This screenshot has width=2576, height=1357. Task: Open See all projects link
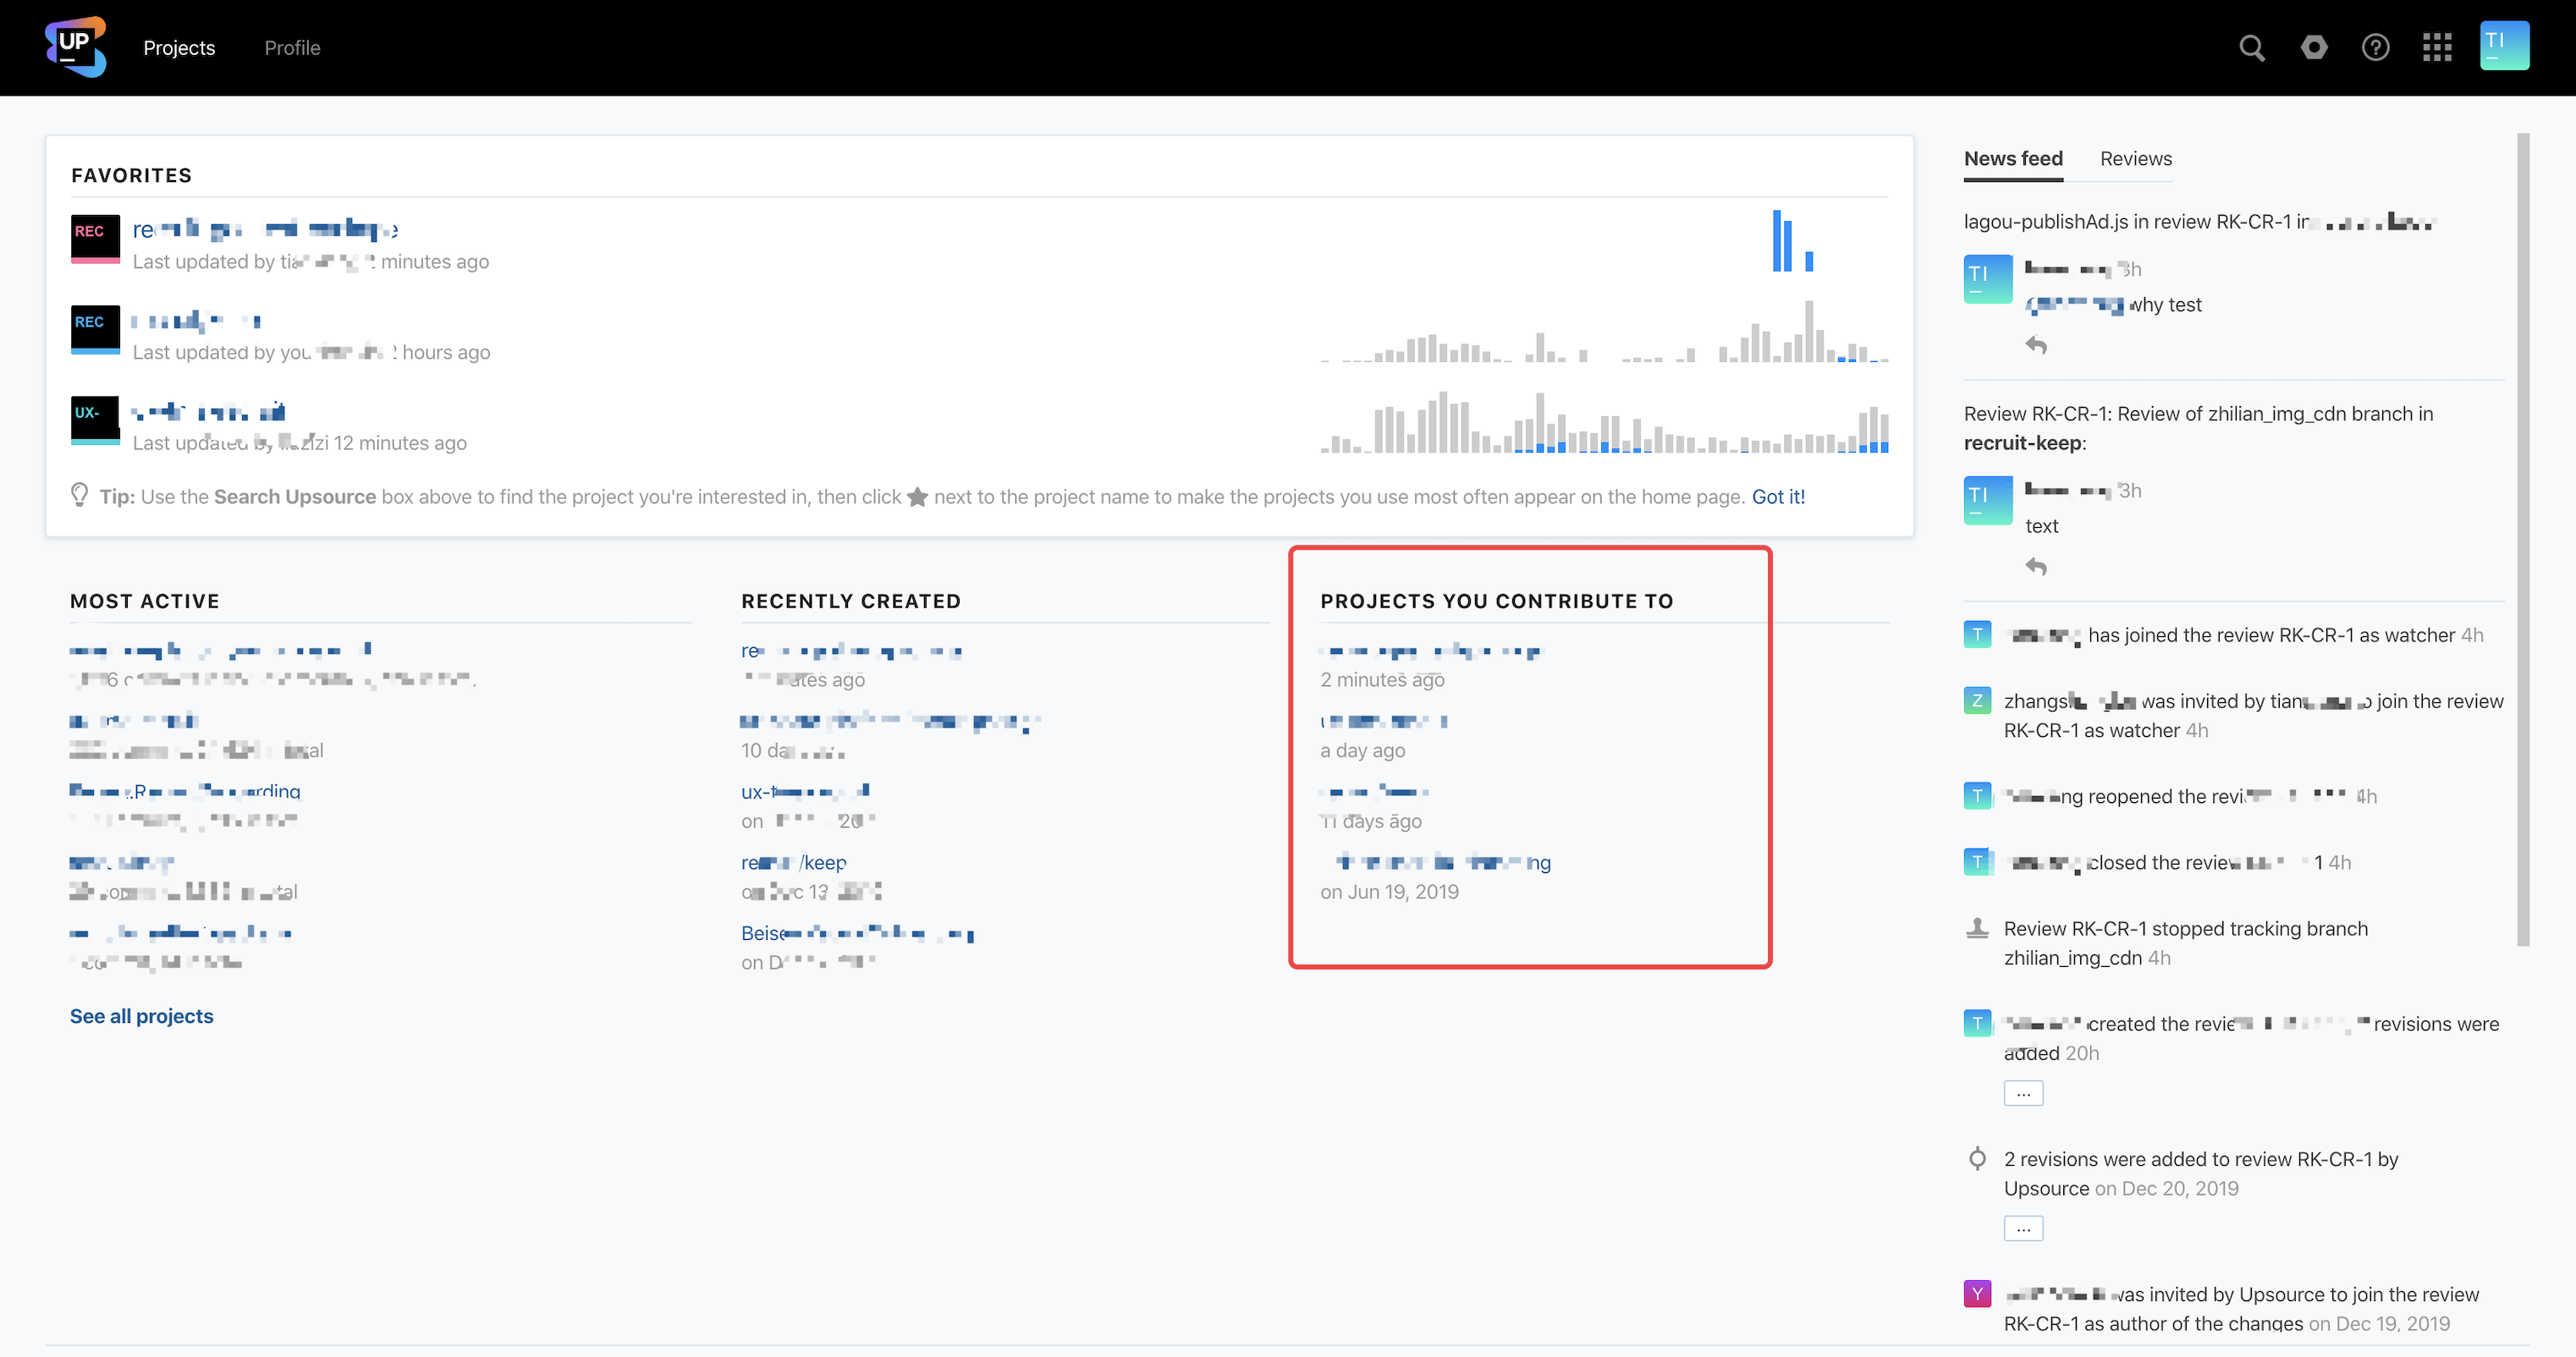point(141,1016)
